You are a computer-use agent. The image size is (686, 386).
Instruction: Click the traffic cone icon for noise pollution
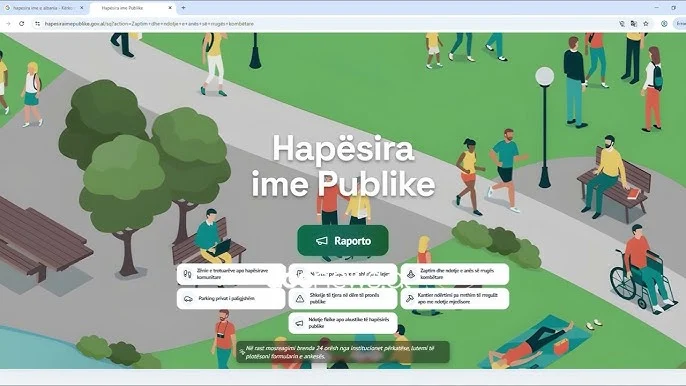coord(410,274)
